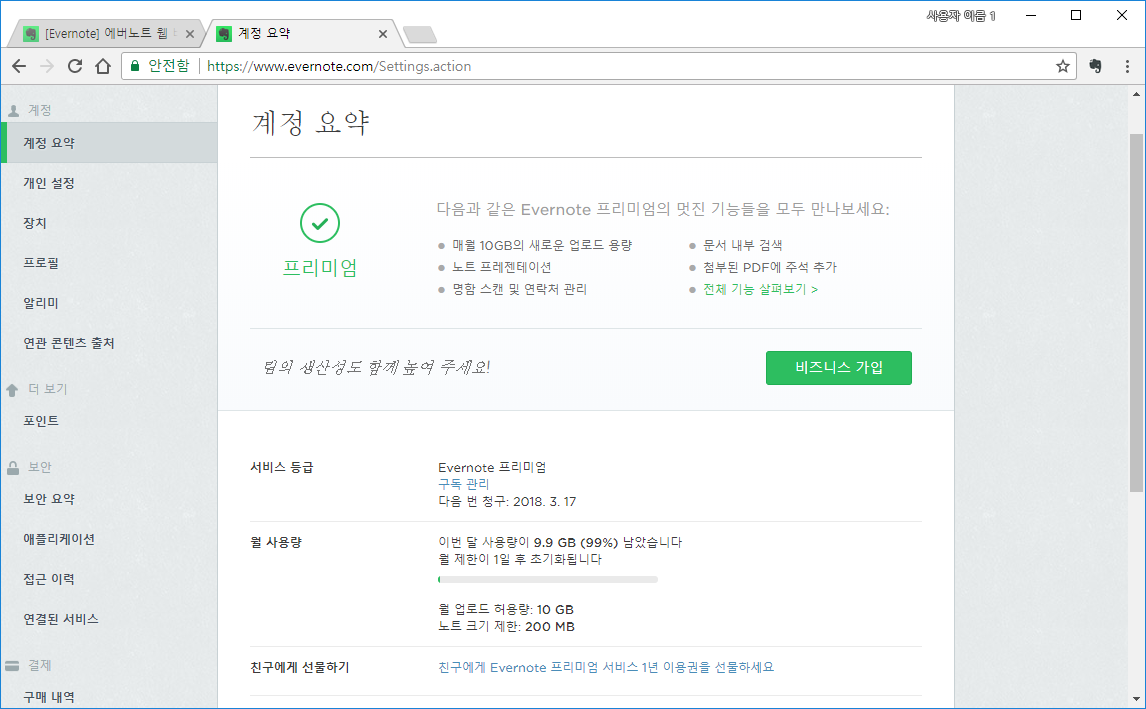
Task: Open the gift Evernote 프리미엄 1년 이용권 link
Action: 606,667
